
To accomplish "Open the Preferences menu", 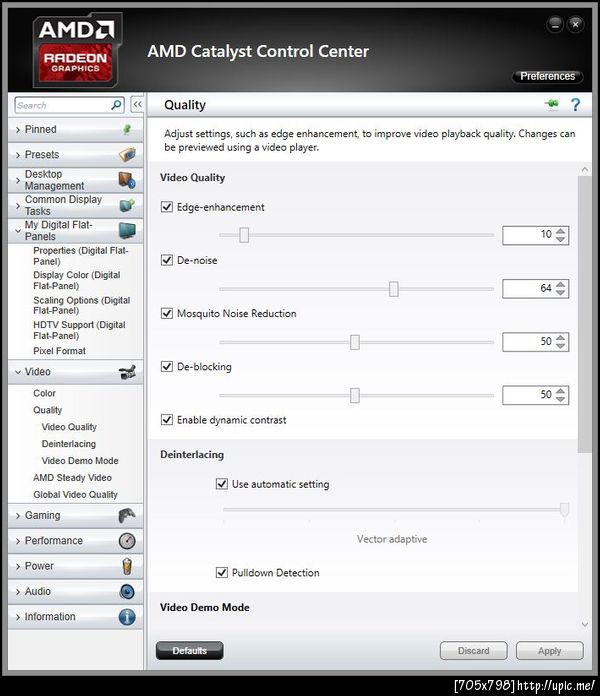I will pos(548,76).
